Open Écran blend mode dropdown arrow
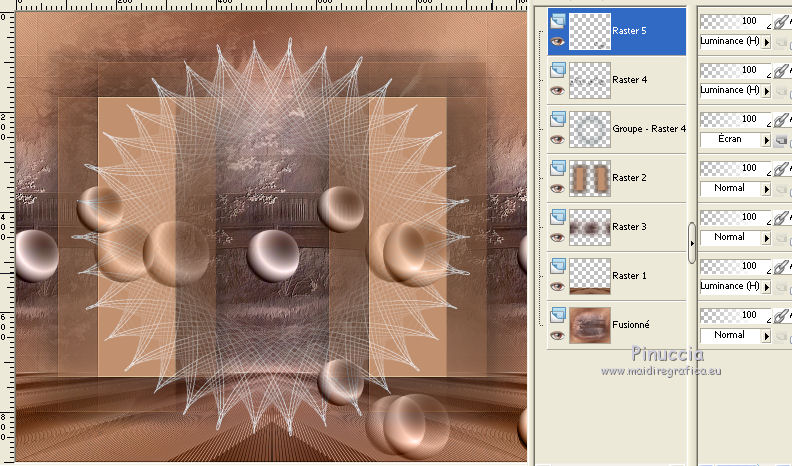This screenshot has height=466, width=792. 766,140
